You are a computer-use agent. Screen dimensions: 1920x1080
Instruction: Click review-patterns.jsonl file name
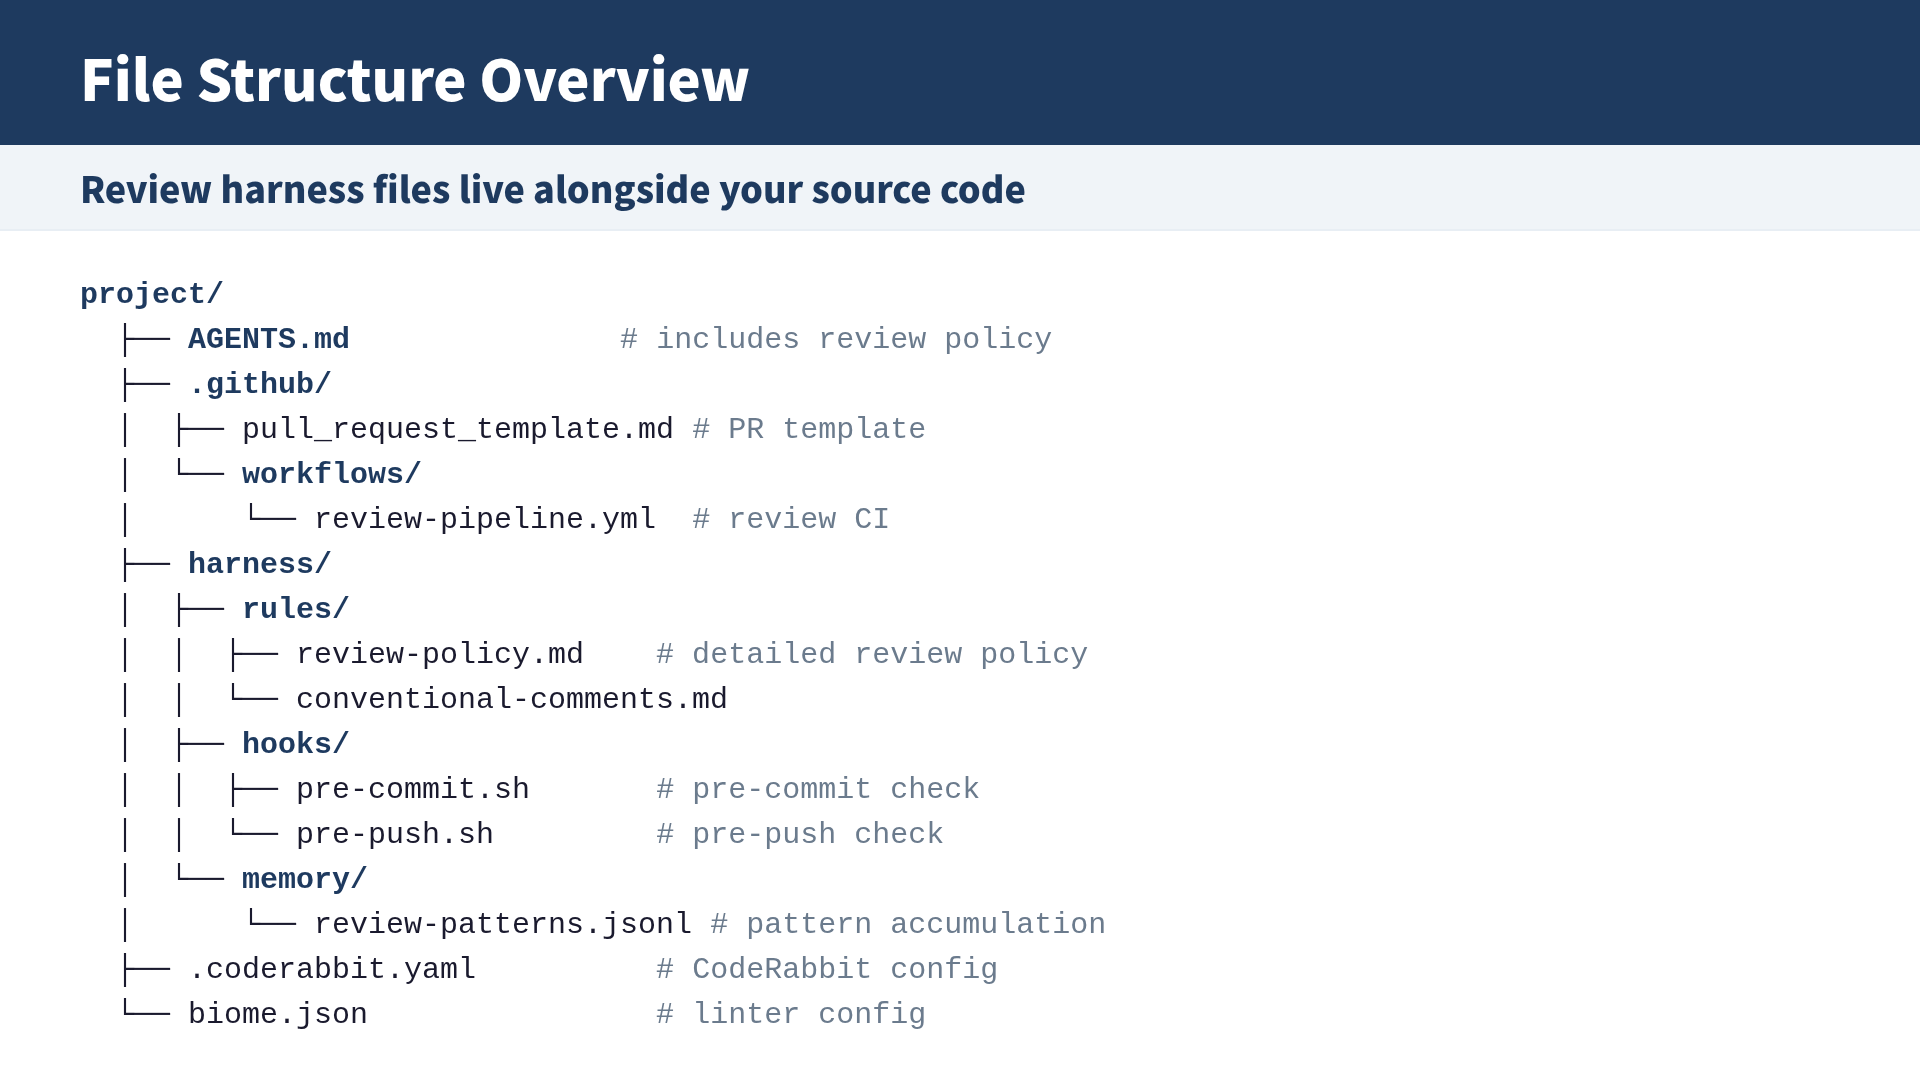point(503,924)
